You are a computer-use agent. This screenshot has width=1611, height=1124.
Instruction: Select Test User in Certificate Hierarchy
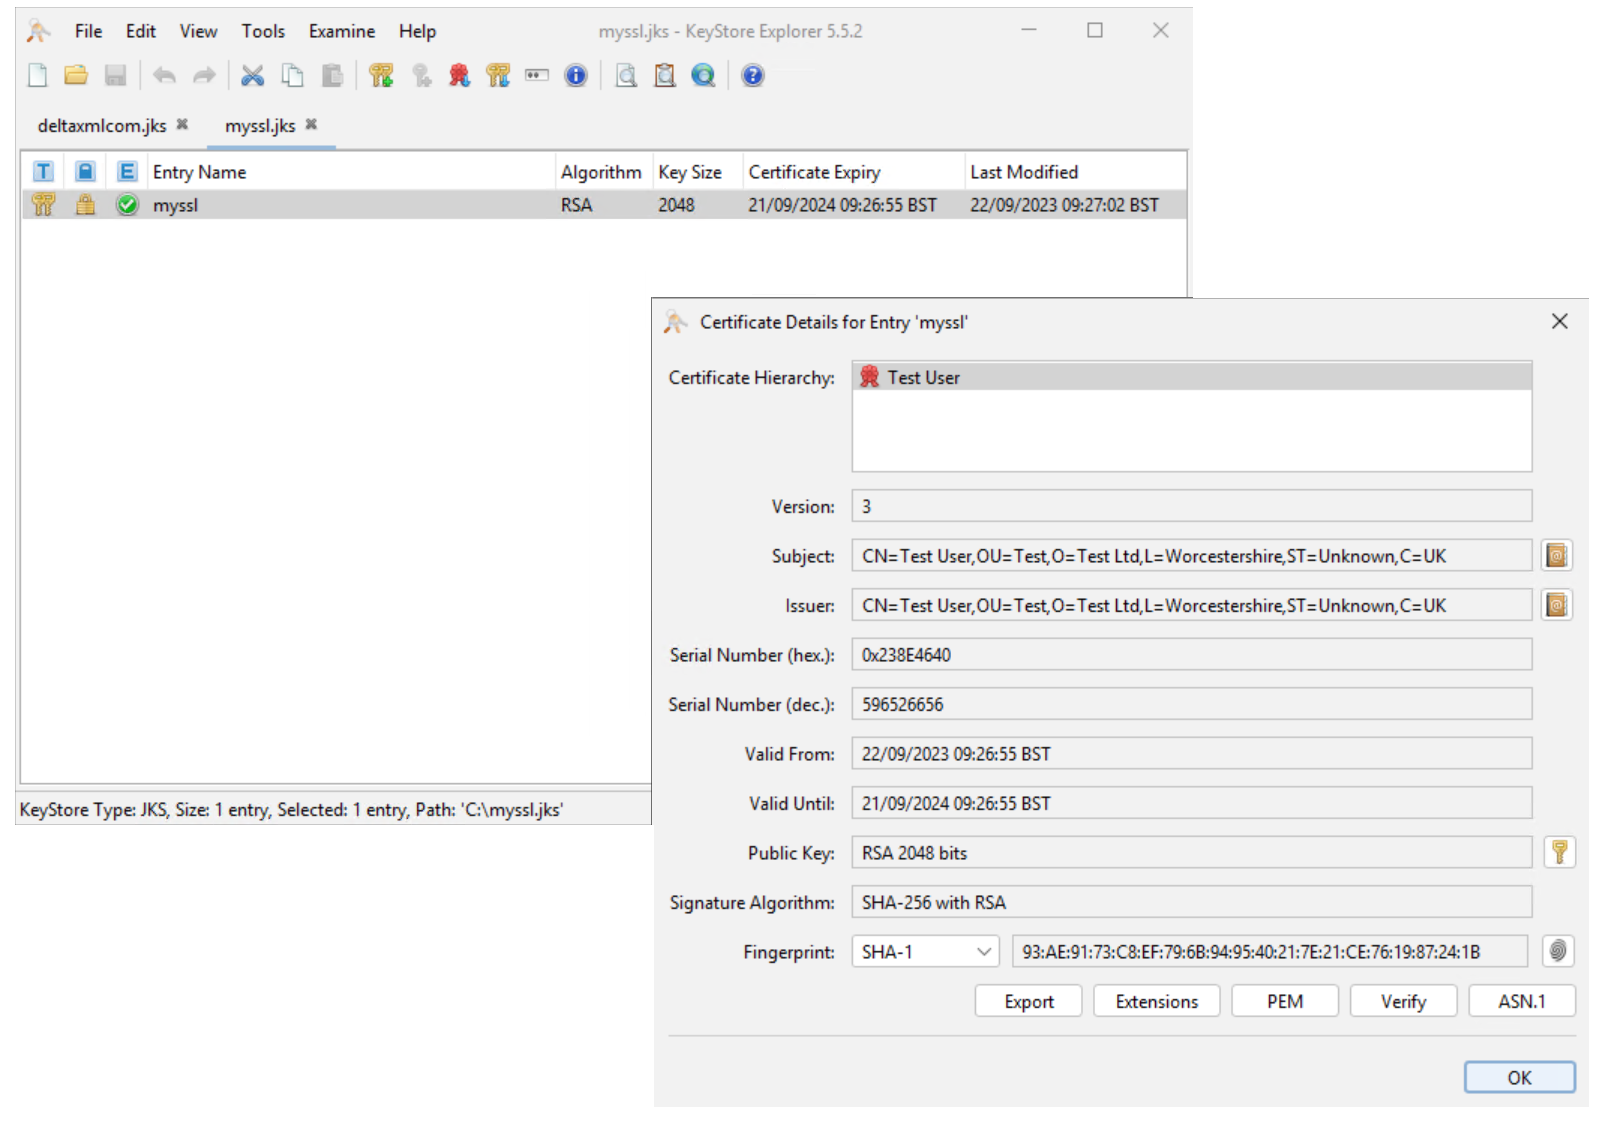tap(923, 378)
